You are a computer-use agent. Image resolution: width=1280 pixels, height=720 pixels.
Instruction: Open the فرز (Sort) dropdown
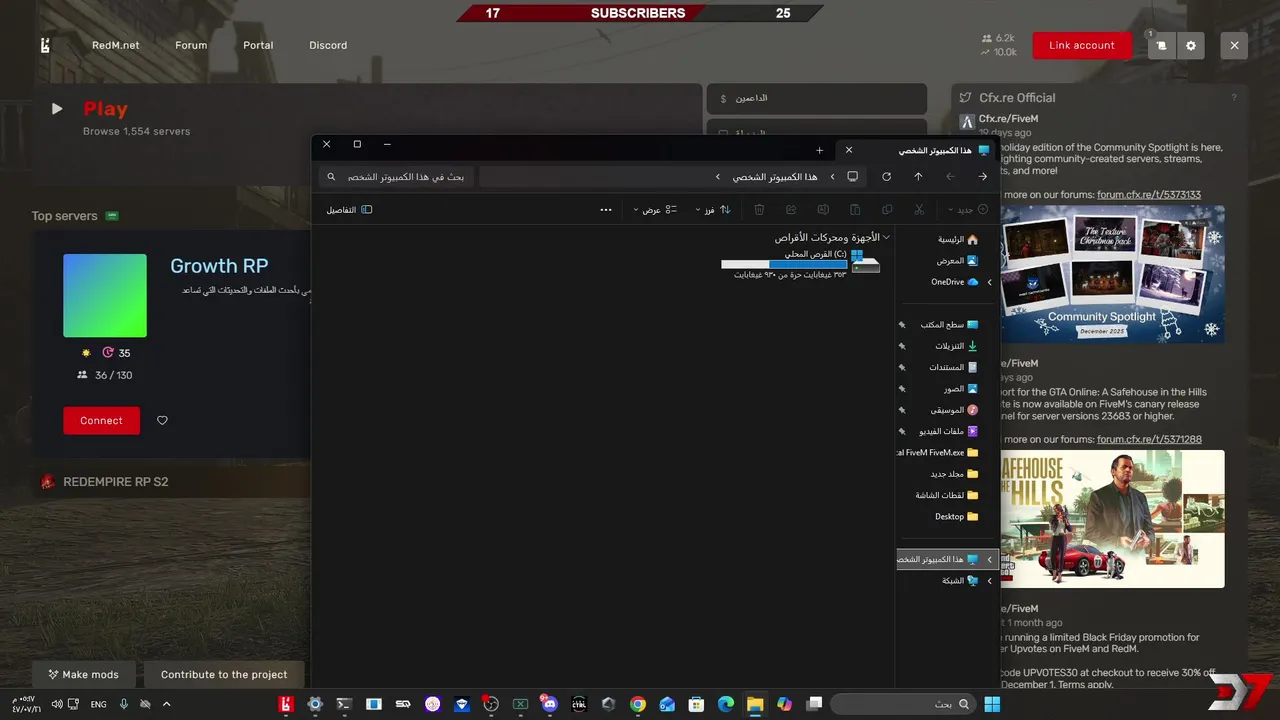click(715, 209)
